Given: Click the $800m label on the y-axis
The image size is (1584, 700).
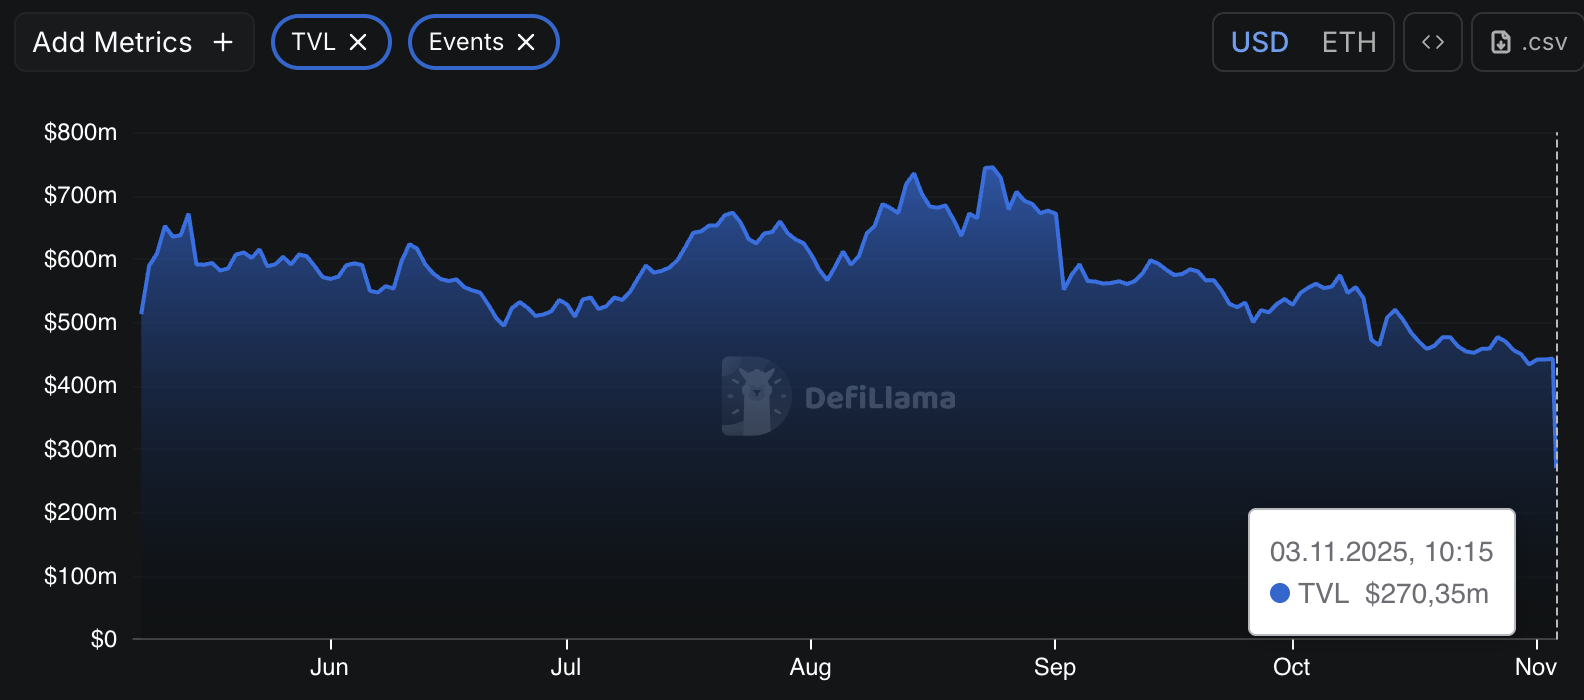Looking at the screenshot, I should (x=80, y=132).
